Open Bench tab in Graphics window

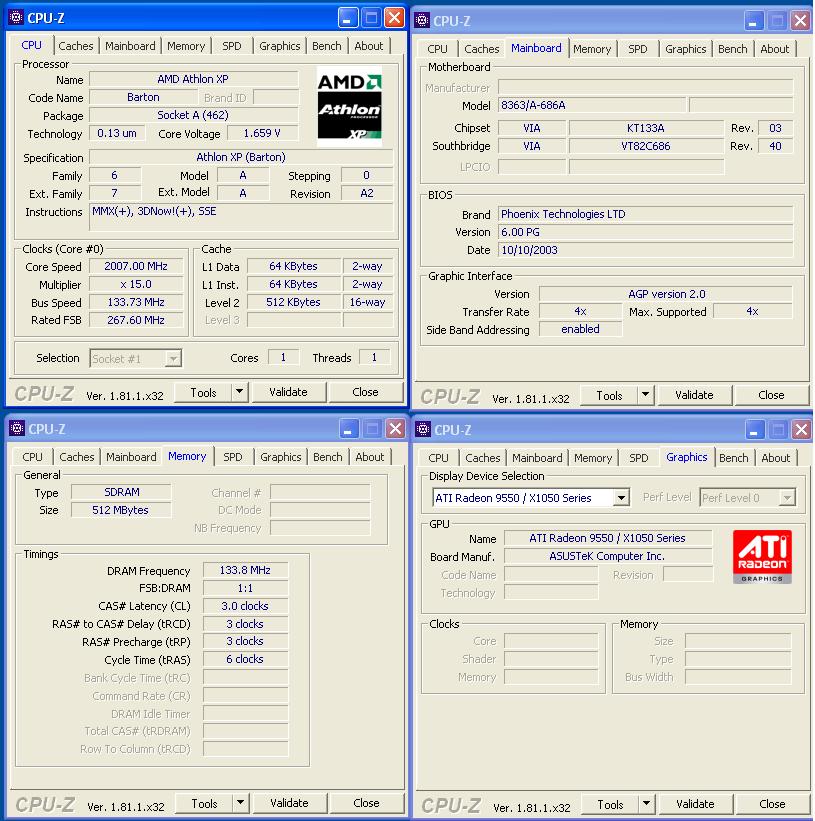pyautogui.click(x=734, y=458)
